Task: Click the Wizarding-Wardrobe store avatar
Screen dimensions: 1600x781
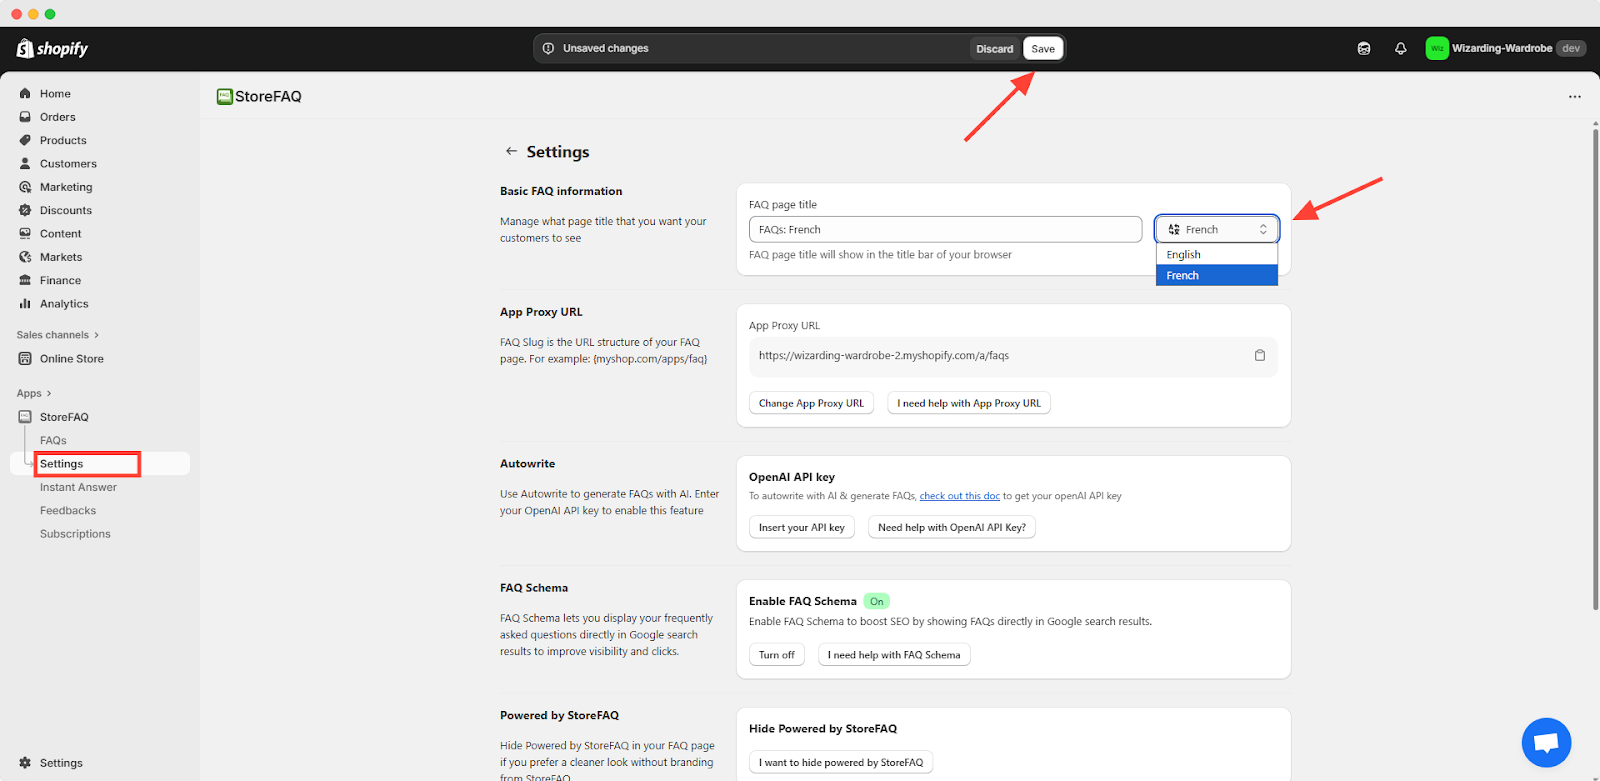Action: coord(1437,48)
